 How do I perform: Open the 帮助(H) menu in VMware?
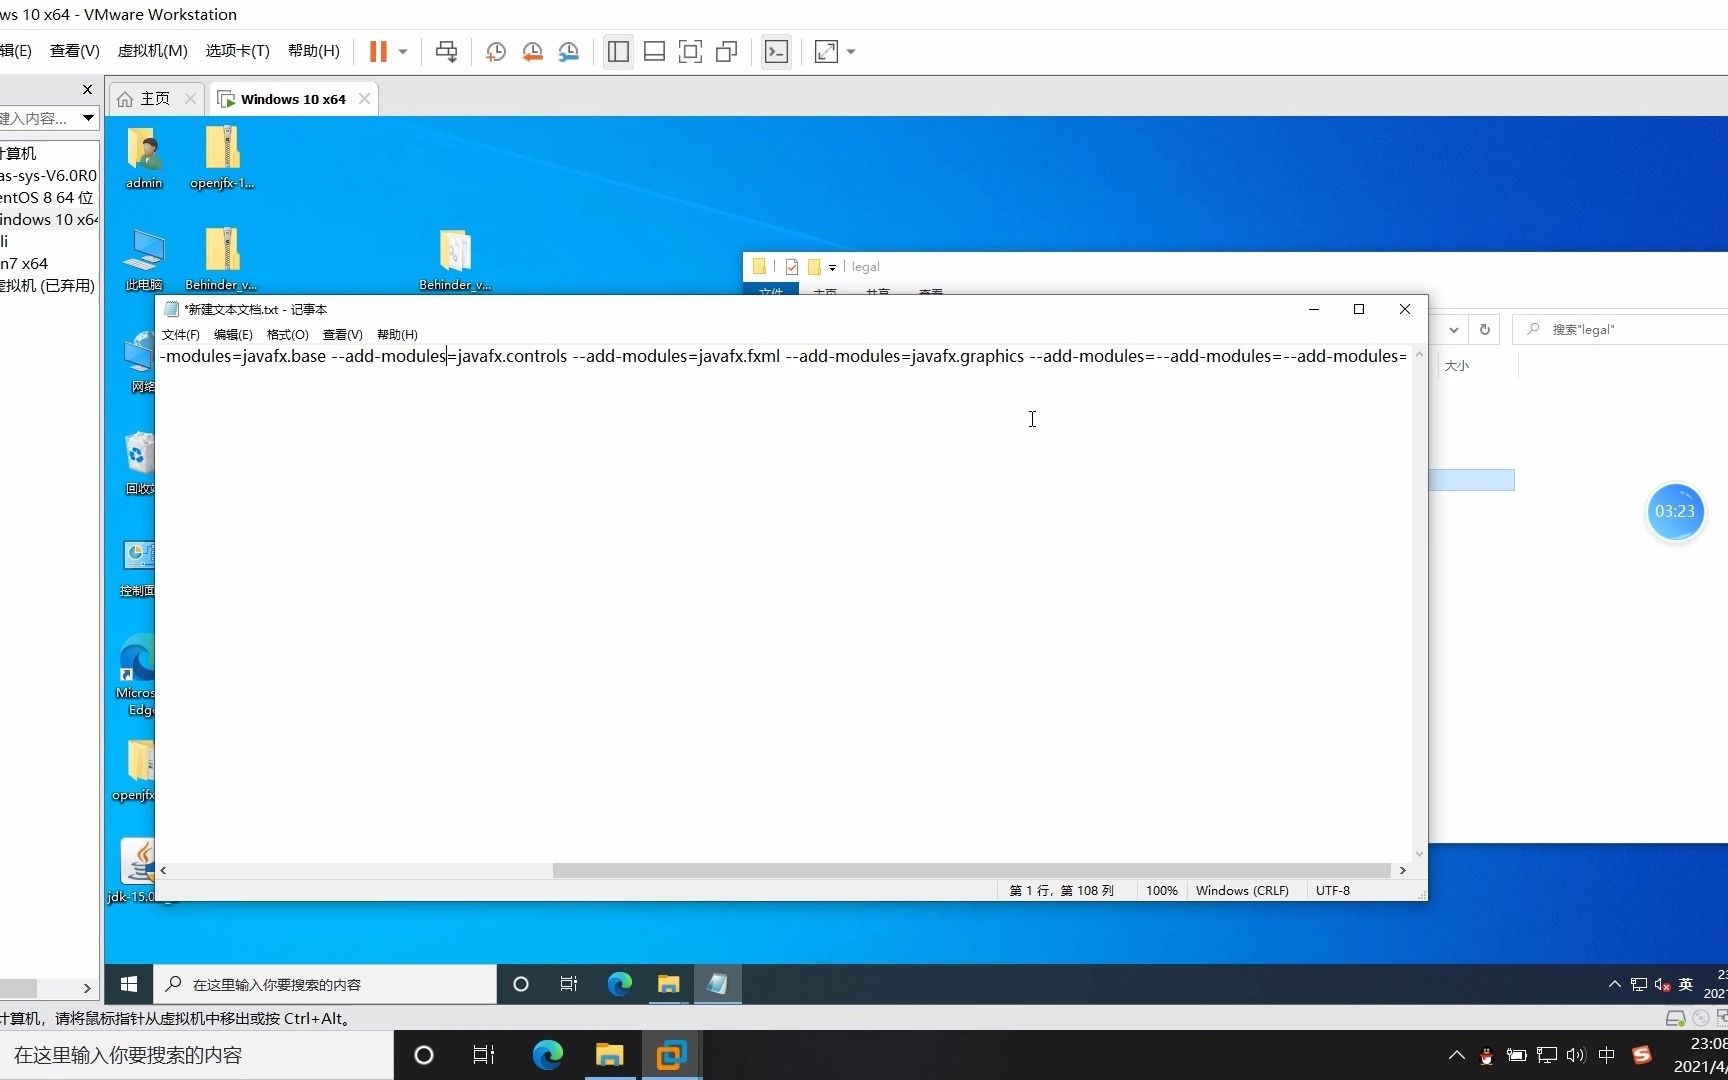[x=313, y=51]
